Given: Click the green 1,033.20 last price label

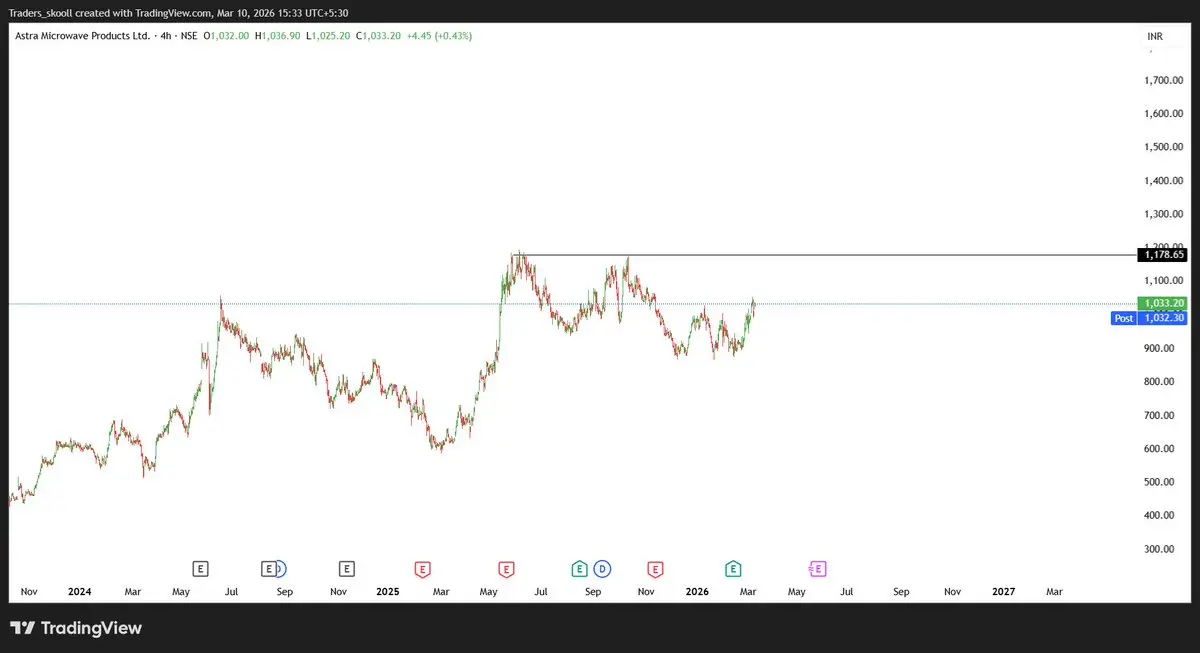Looking at the screenshot, I should point(1162,303).
